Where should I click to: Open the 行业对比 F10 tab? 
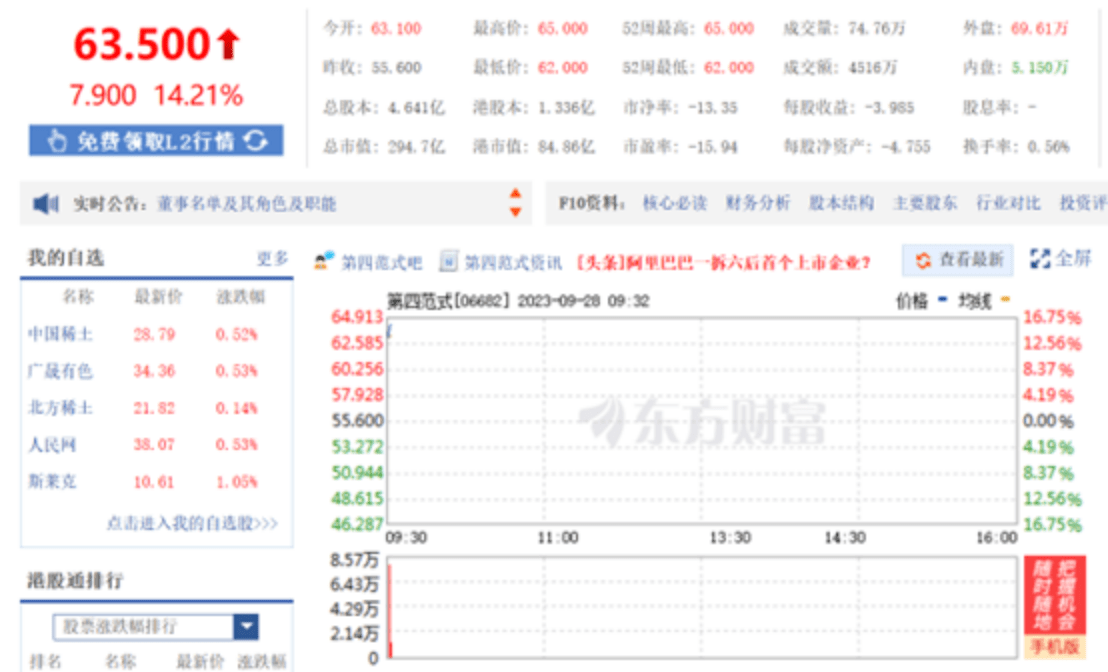pyautogui.click(x=1008, y=204)
